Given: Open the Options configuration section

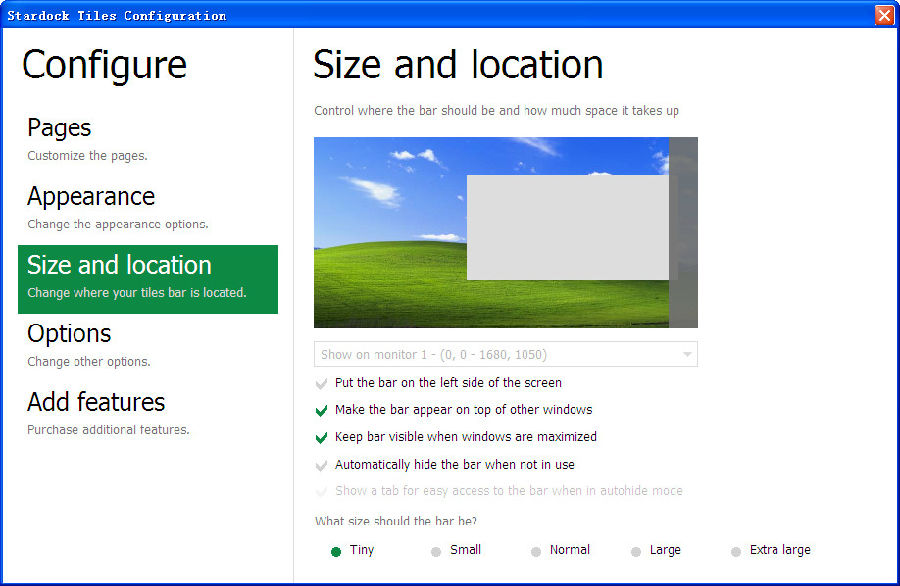Looking at the screenshot, I should (x=69, y=334).
